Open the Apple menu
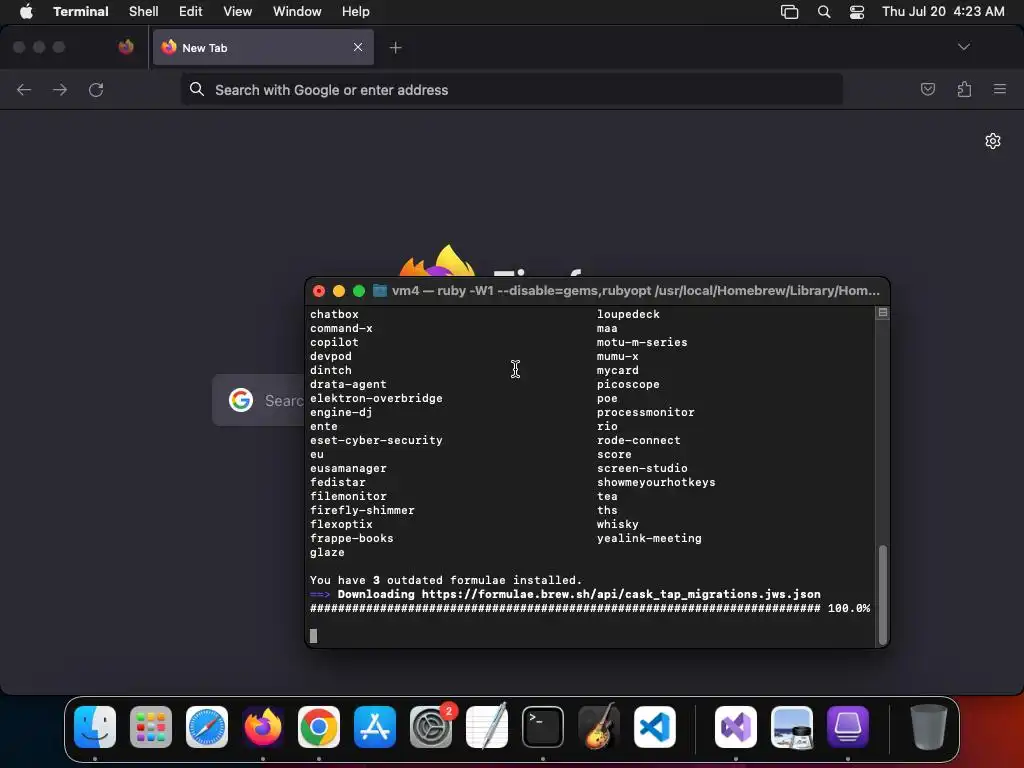Viewport: 1024px width, 768px height. 27,12
